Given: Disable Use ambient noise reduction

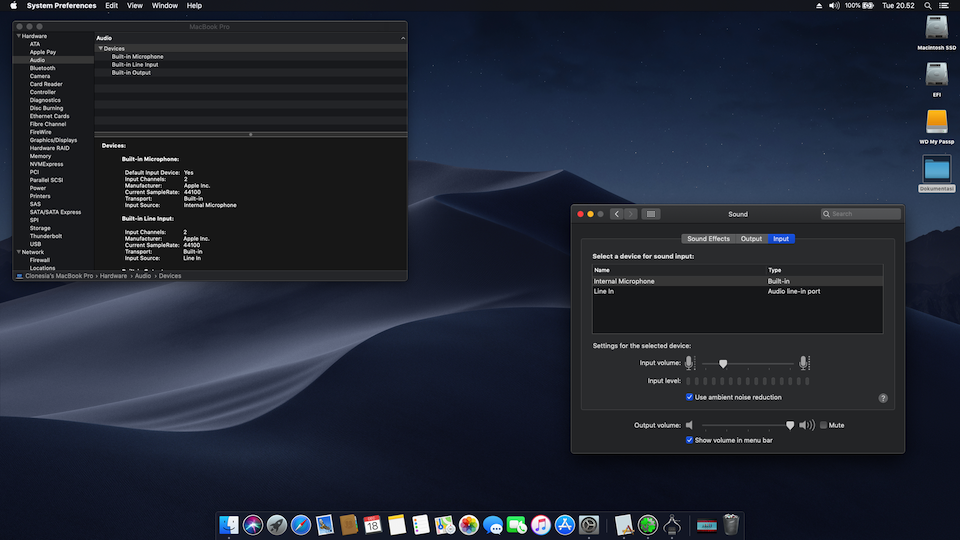Looking at the screenshot, I should [x=690, y=397].
